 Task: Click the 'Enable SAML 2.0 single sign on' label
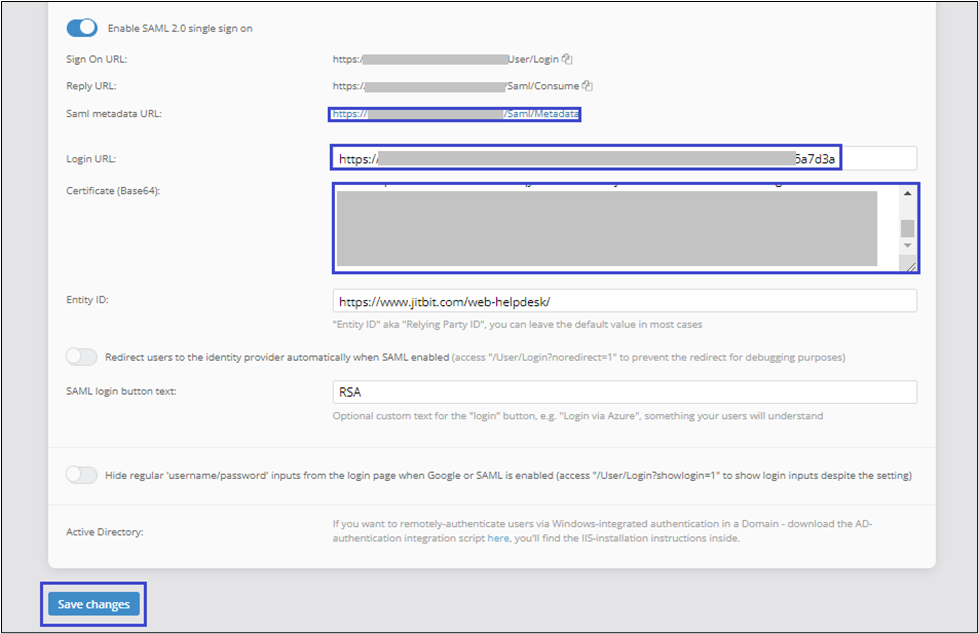(180, 28)
